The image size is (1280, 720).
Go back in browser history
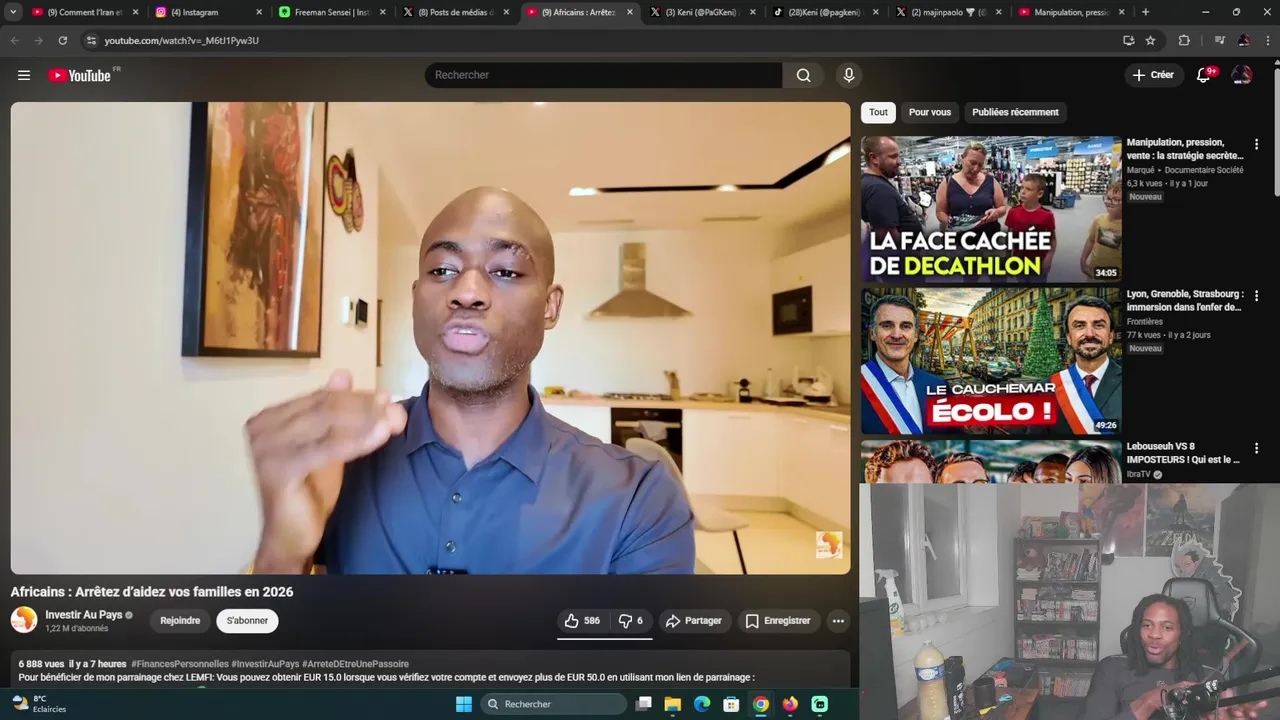[14, 40]
